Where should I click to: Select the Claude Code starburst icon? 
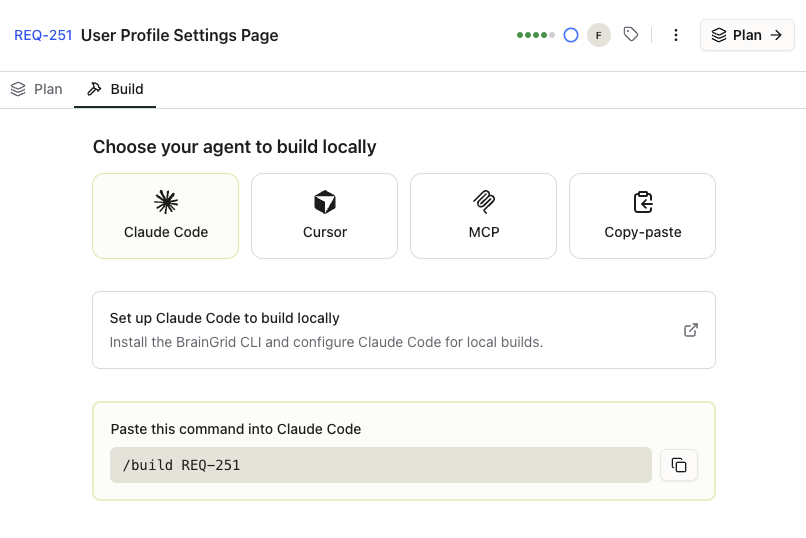click(x=166, y=202)
